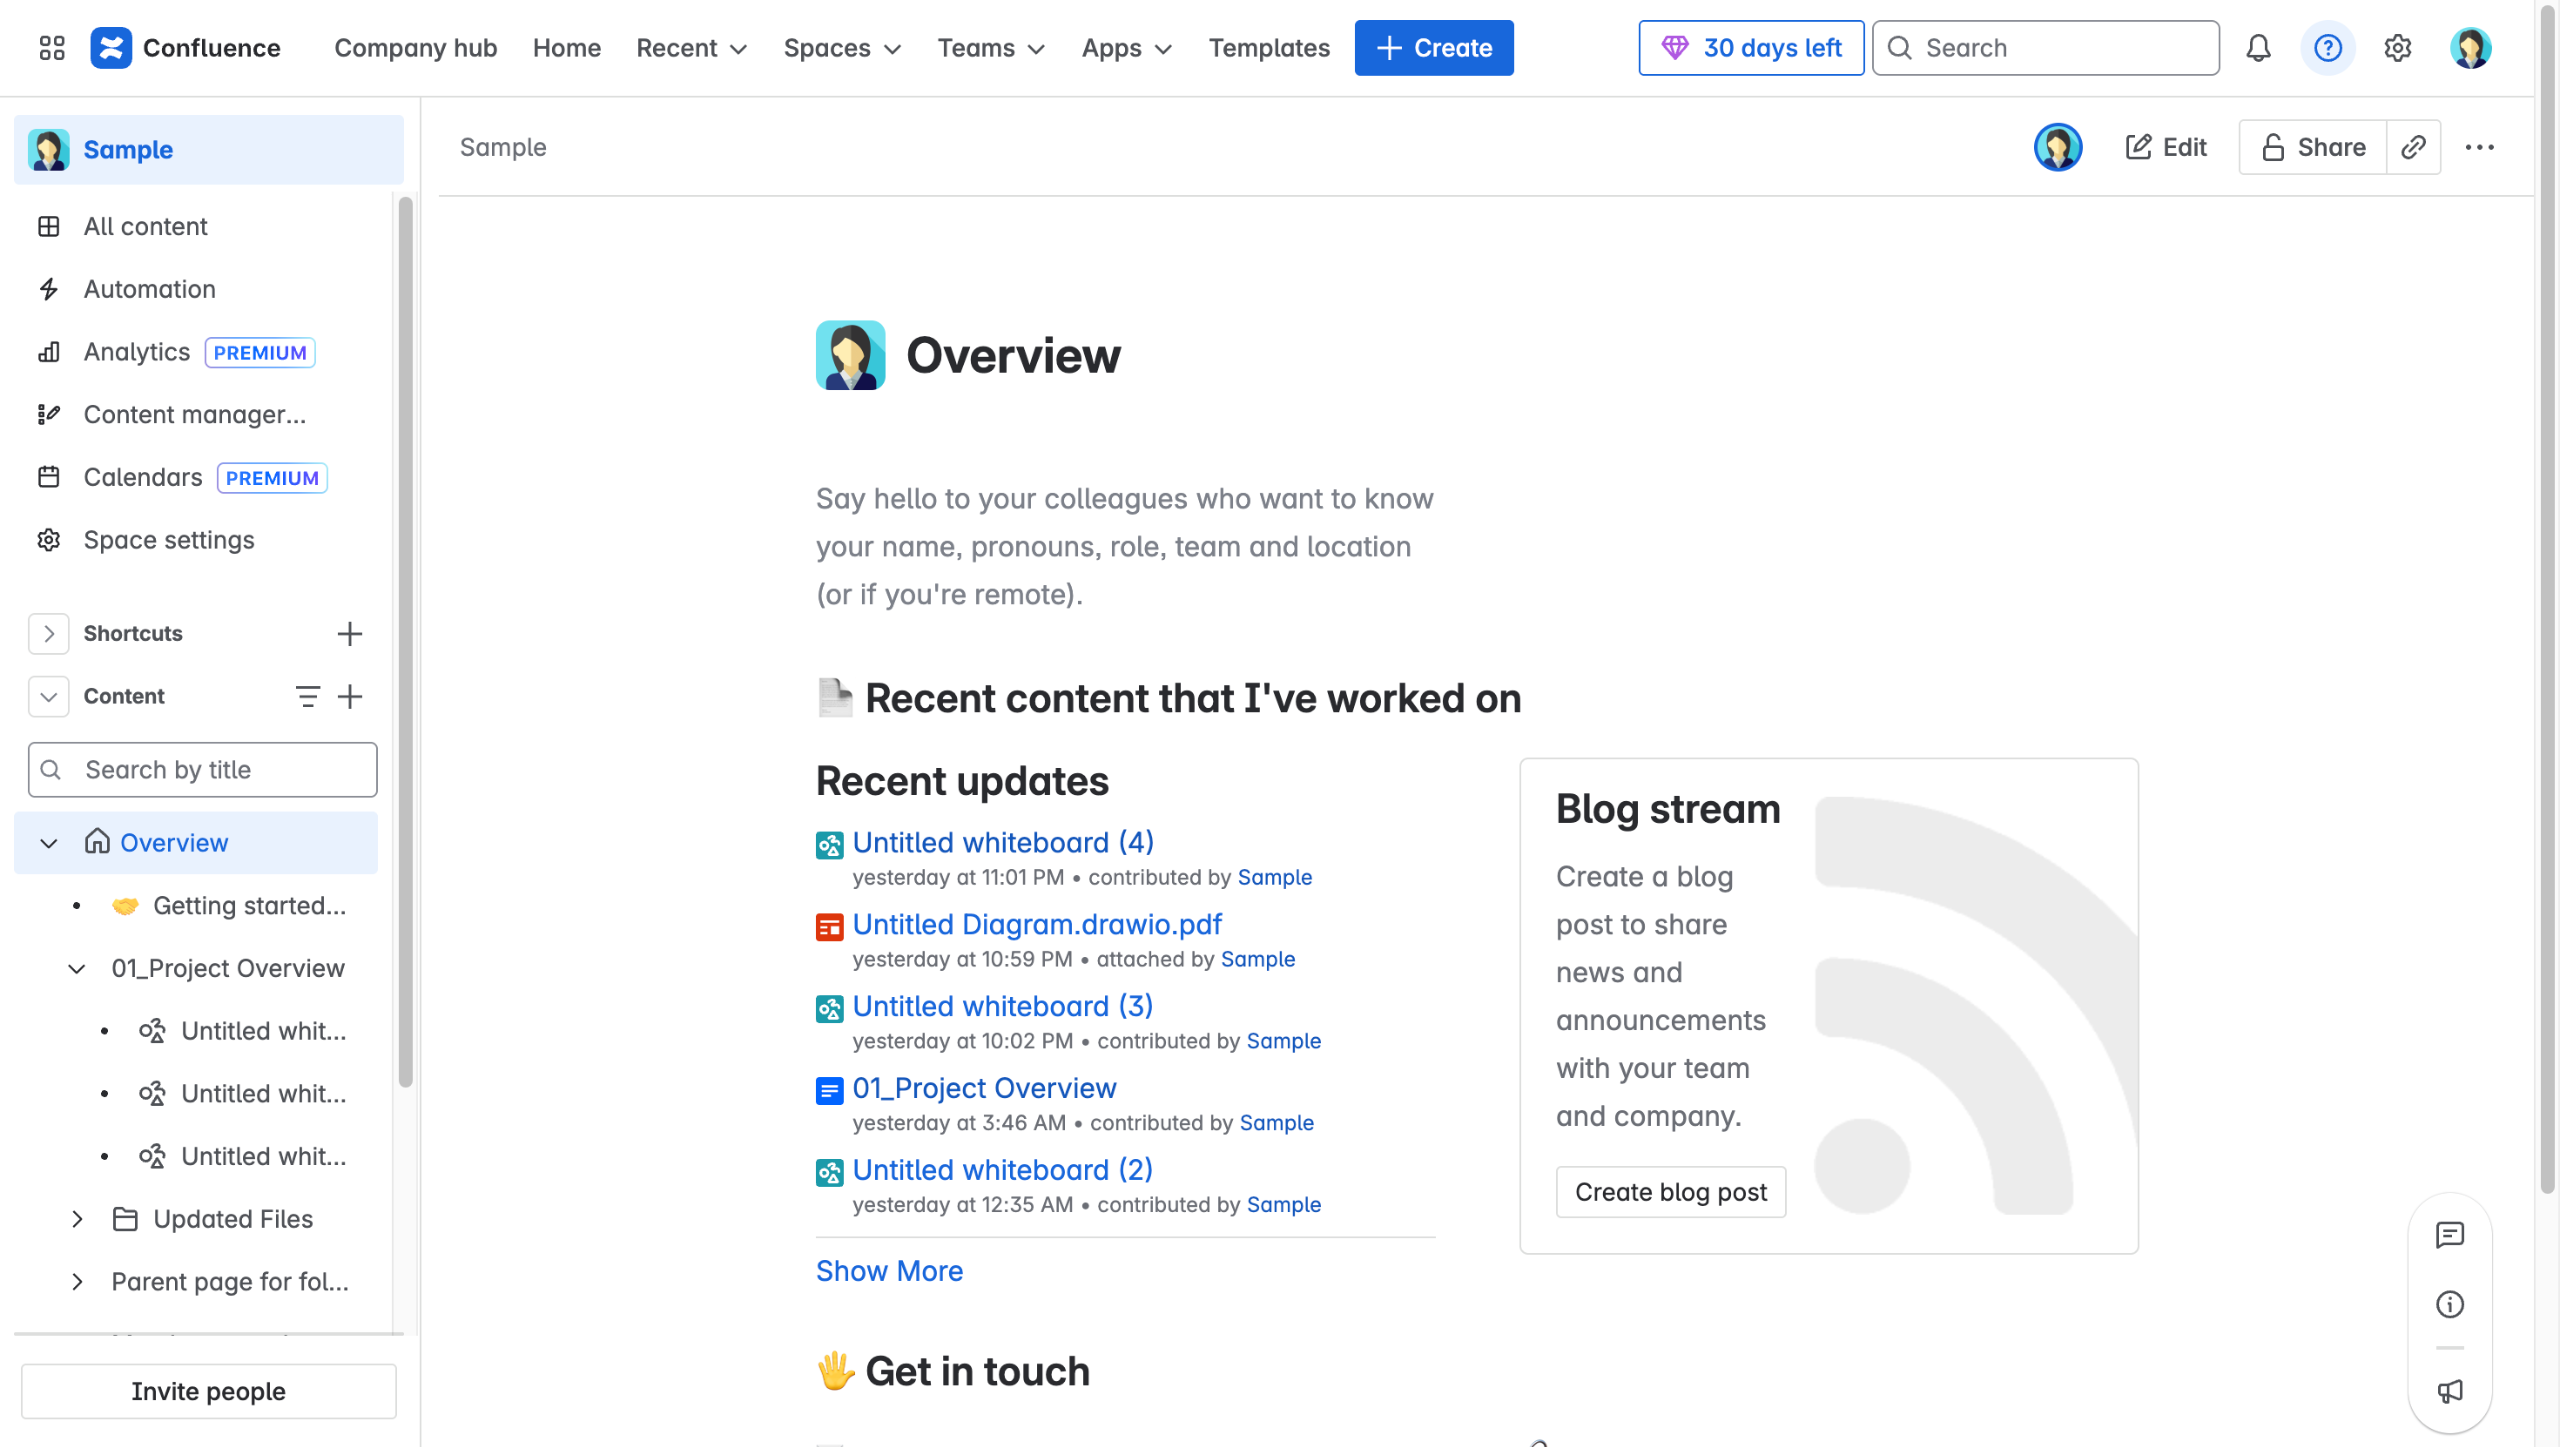Focus the Search by title field
The image size is (2560, 1447).
203,769
